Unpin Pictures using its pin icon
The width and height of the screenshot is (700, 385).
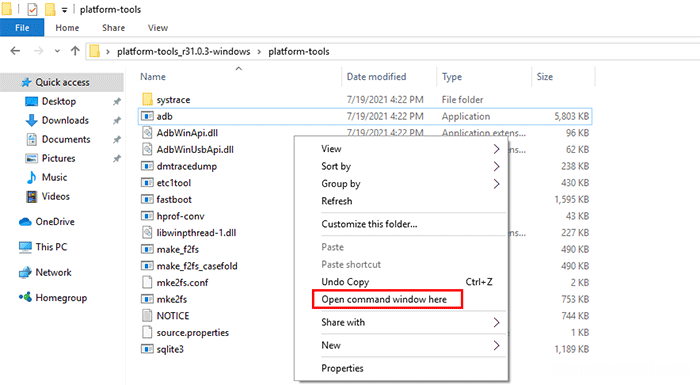tap(117, 158)
